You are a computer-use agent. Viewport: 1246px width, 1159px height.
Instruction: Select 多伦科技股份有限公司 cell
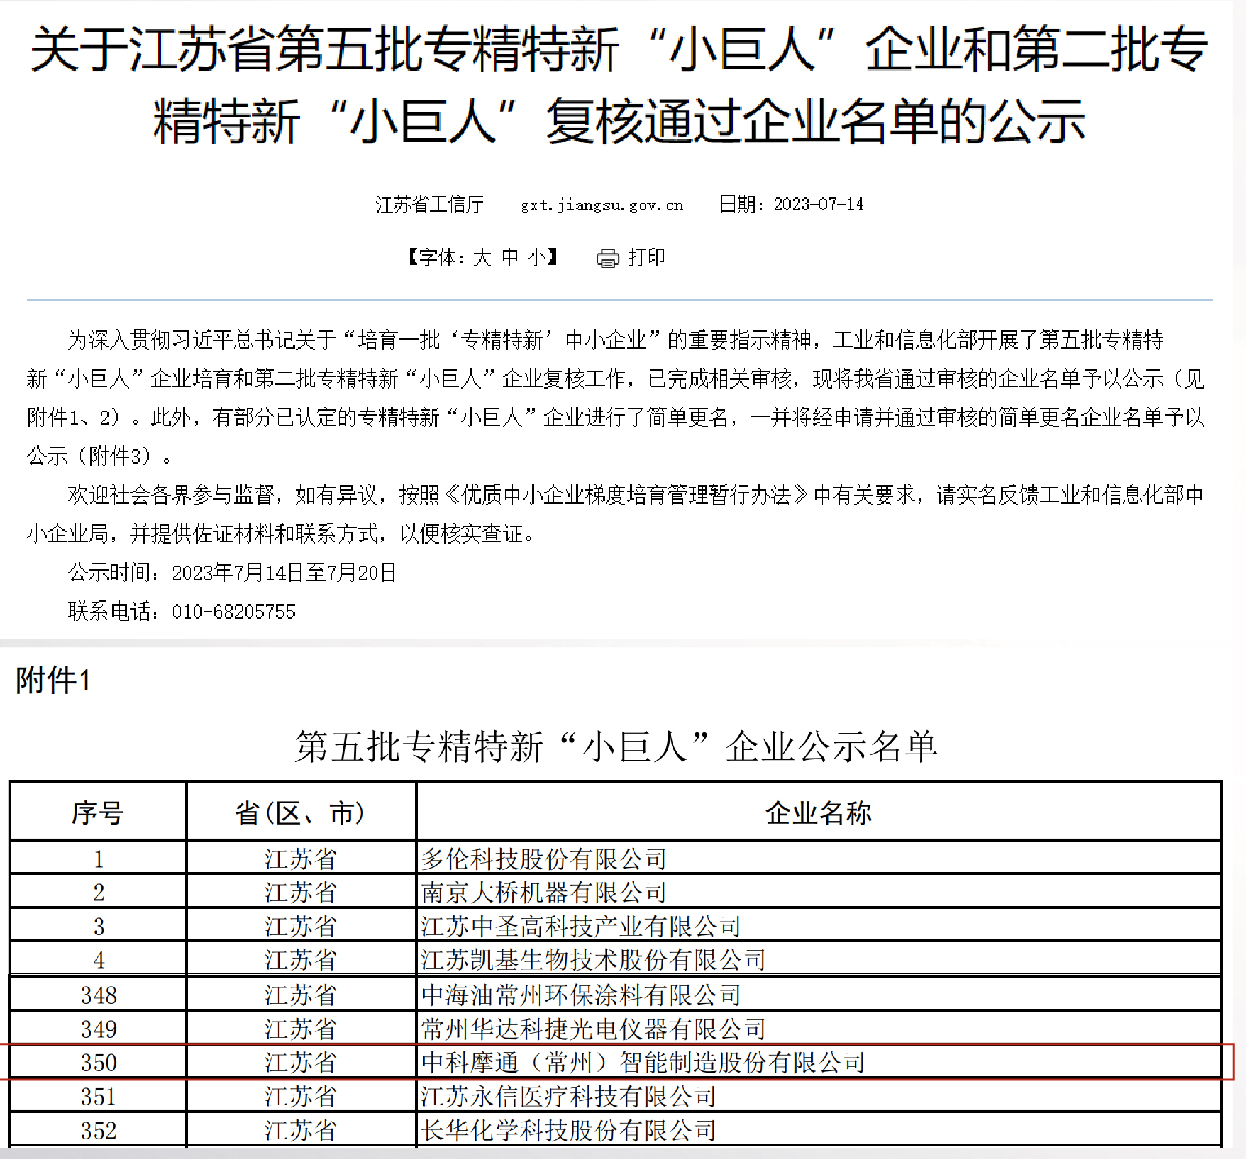(x=819, y=859)
